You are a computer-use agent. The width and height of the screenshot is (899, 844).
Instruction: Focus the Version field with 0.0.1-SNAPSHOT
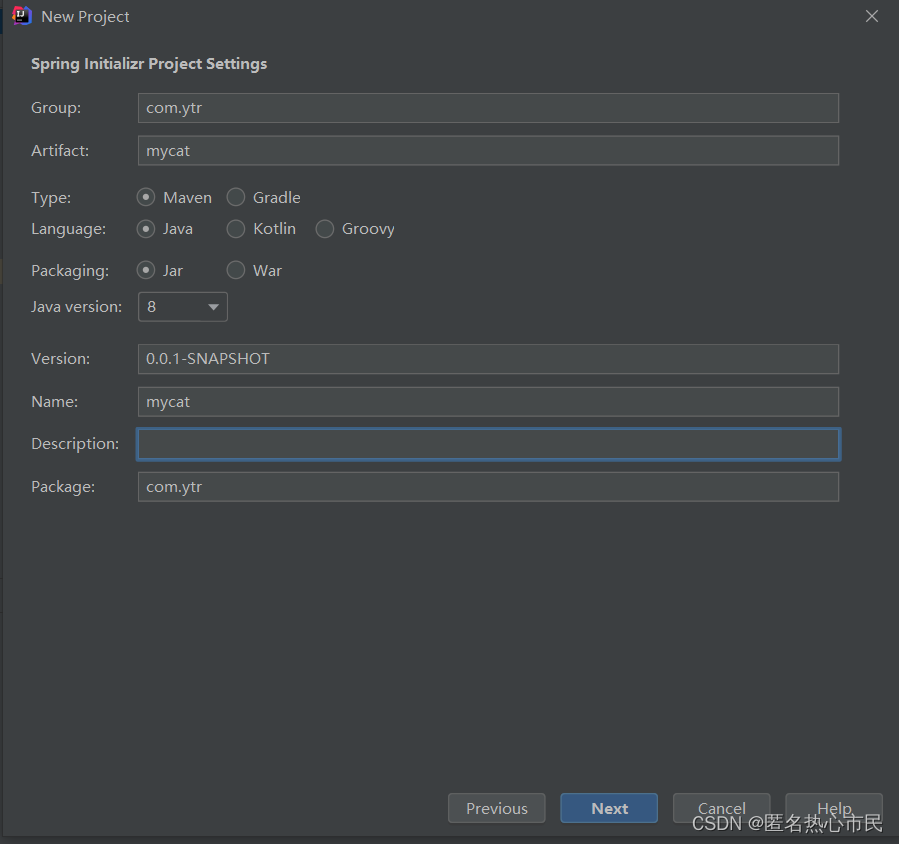[488, 359]
